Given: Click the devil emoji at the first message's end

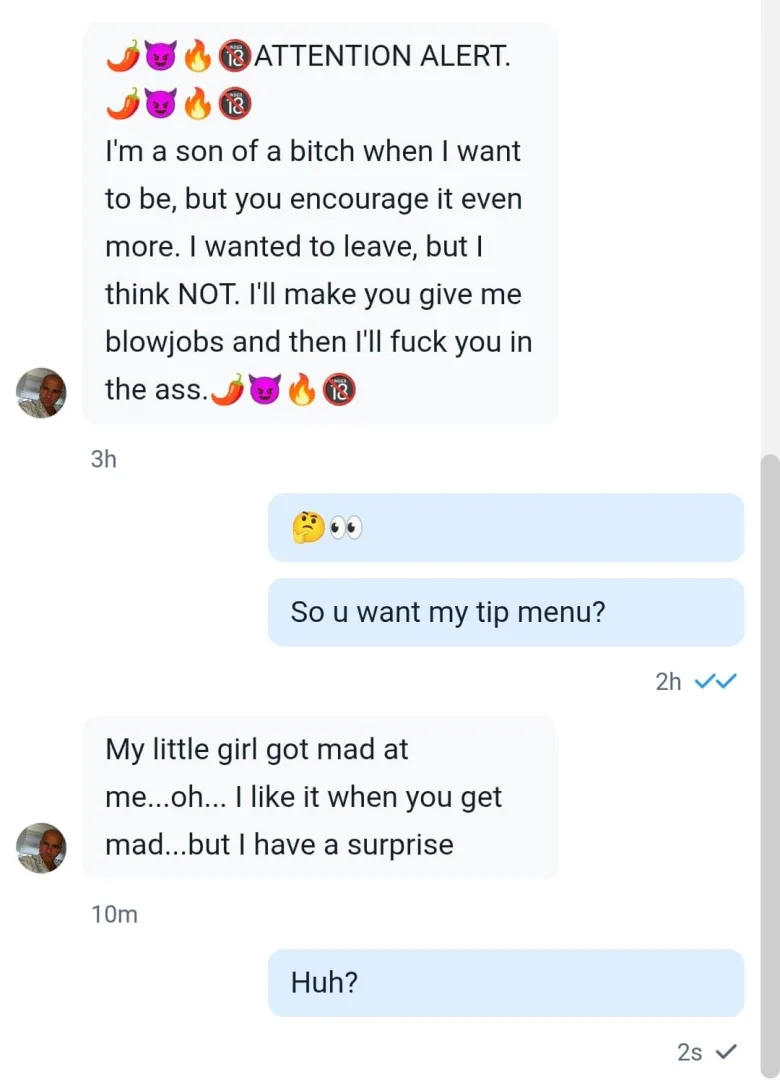Looking at the screenshot, I should [266, 389].
